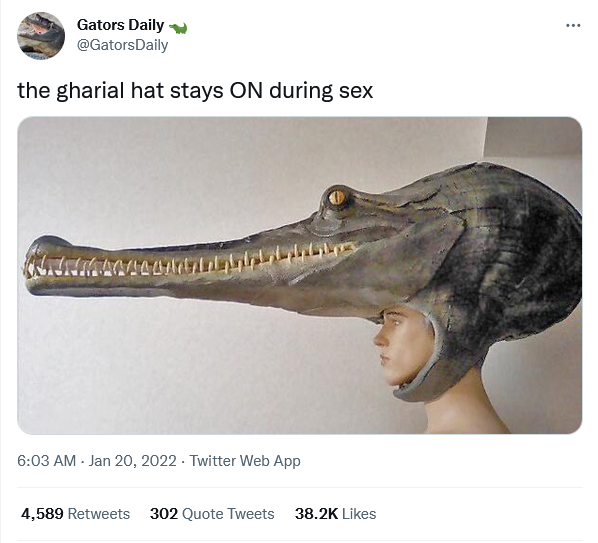Screen dimensions: 598x543
Task: Click the 6:03 AM timestamp
Action: click(x=47, y=461)
